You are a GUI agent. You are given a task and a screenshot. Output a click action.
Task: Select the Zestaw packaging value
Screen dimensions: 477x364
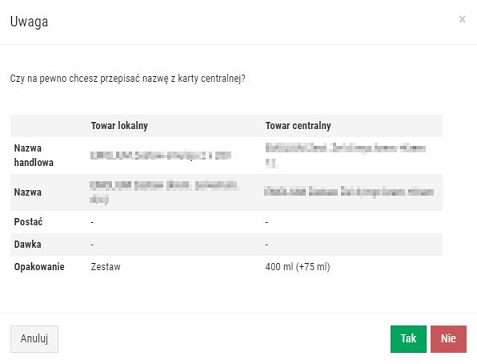click(x=105, y=267)
